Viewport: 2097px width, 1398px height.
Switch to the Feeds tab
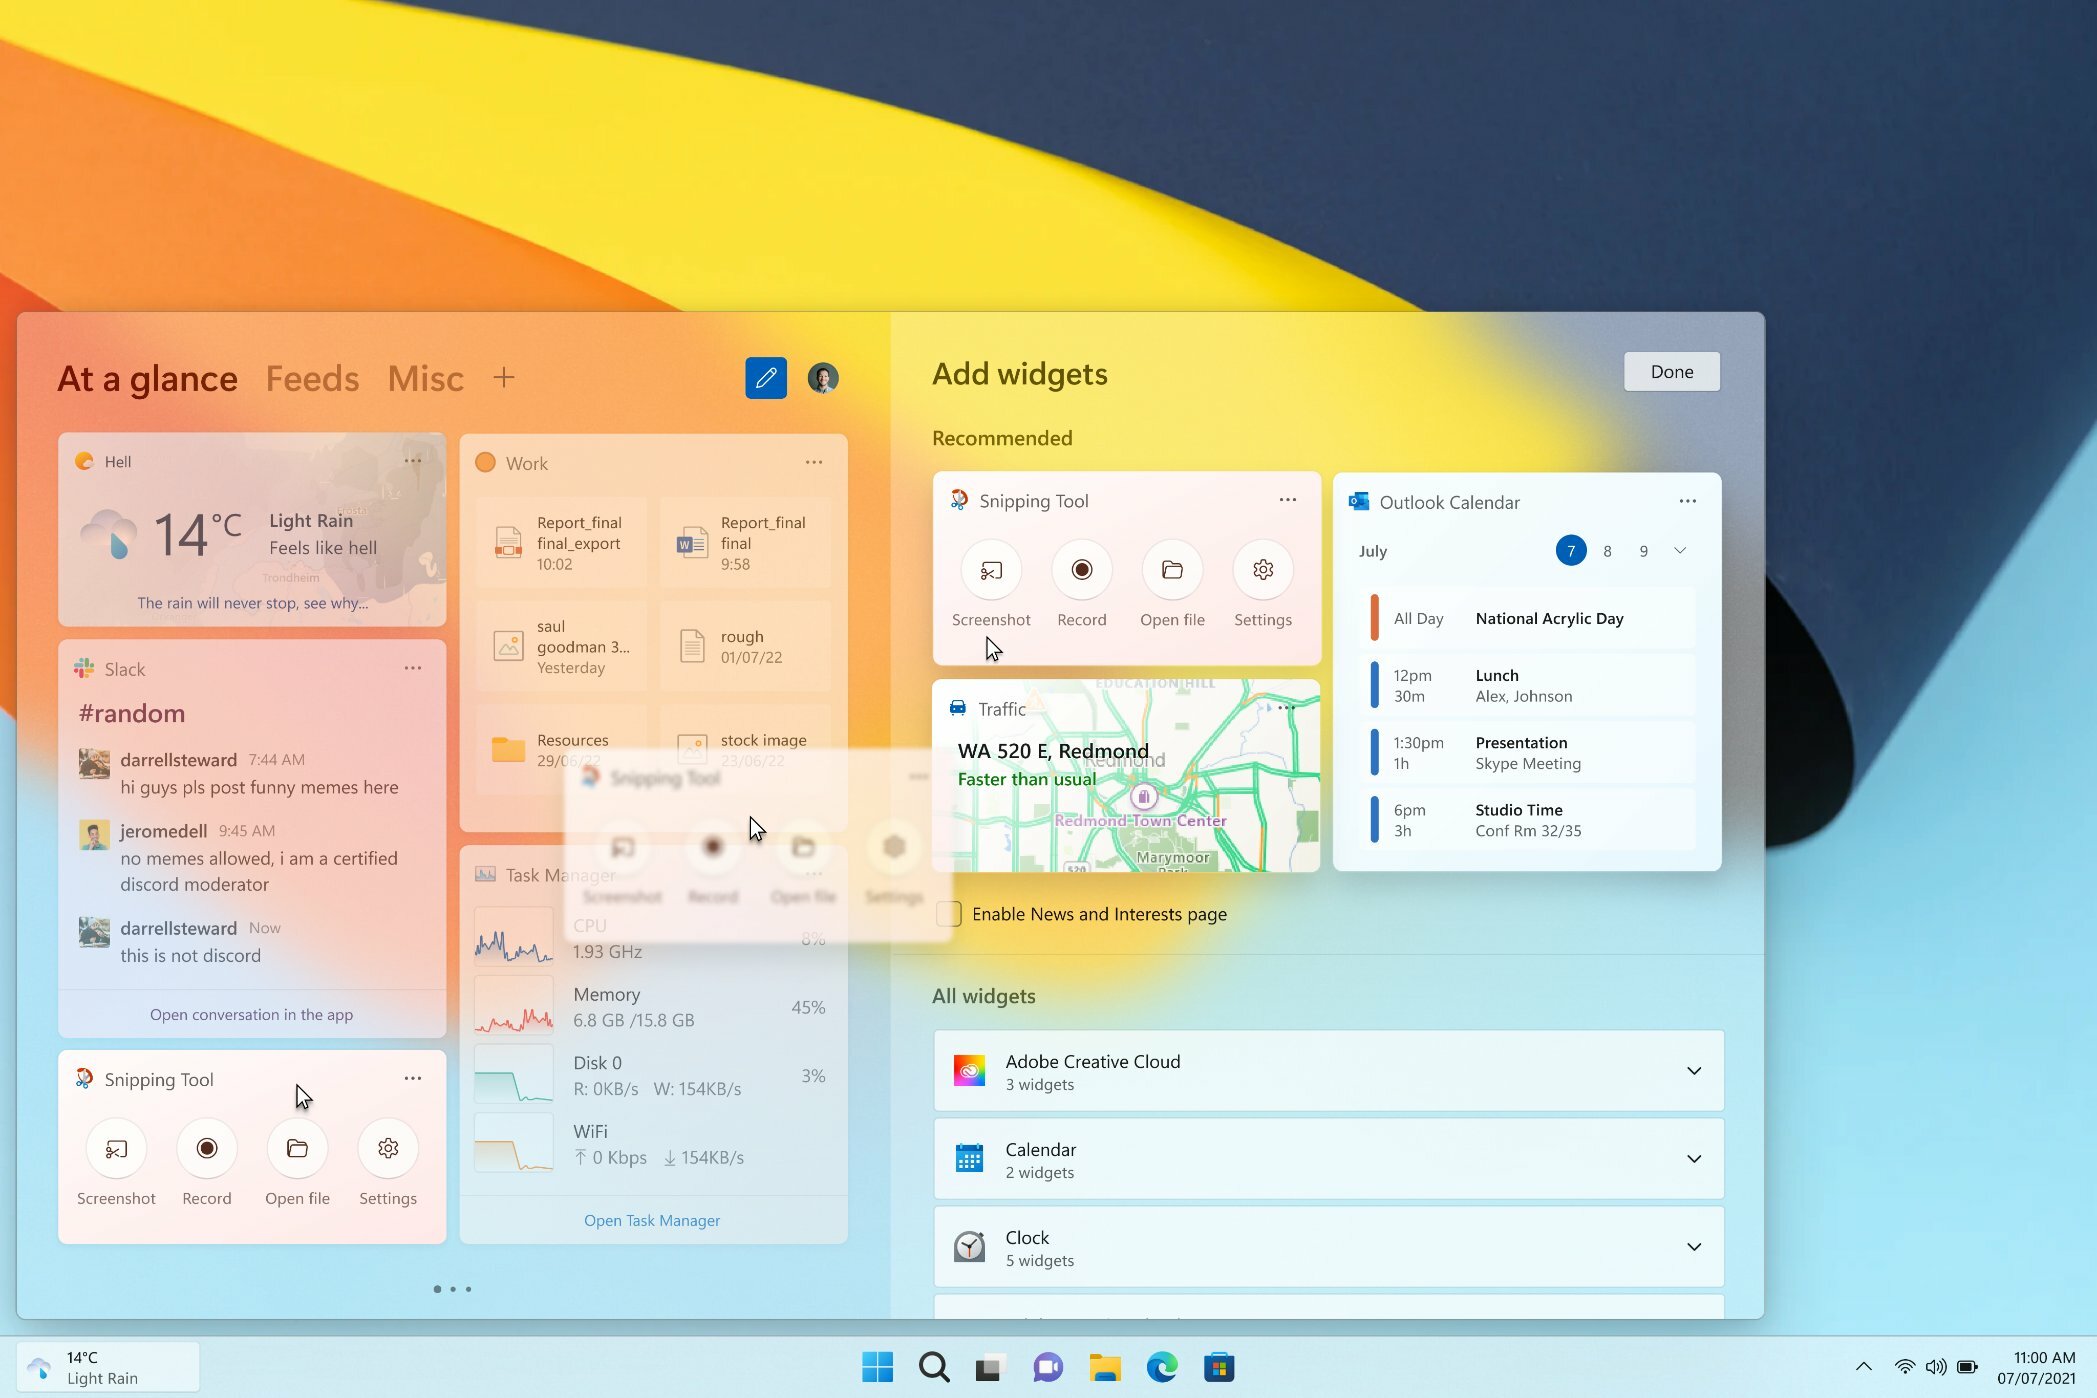click(x=312, y=379)
